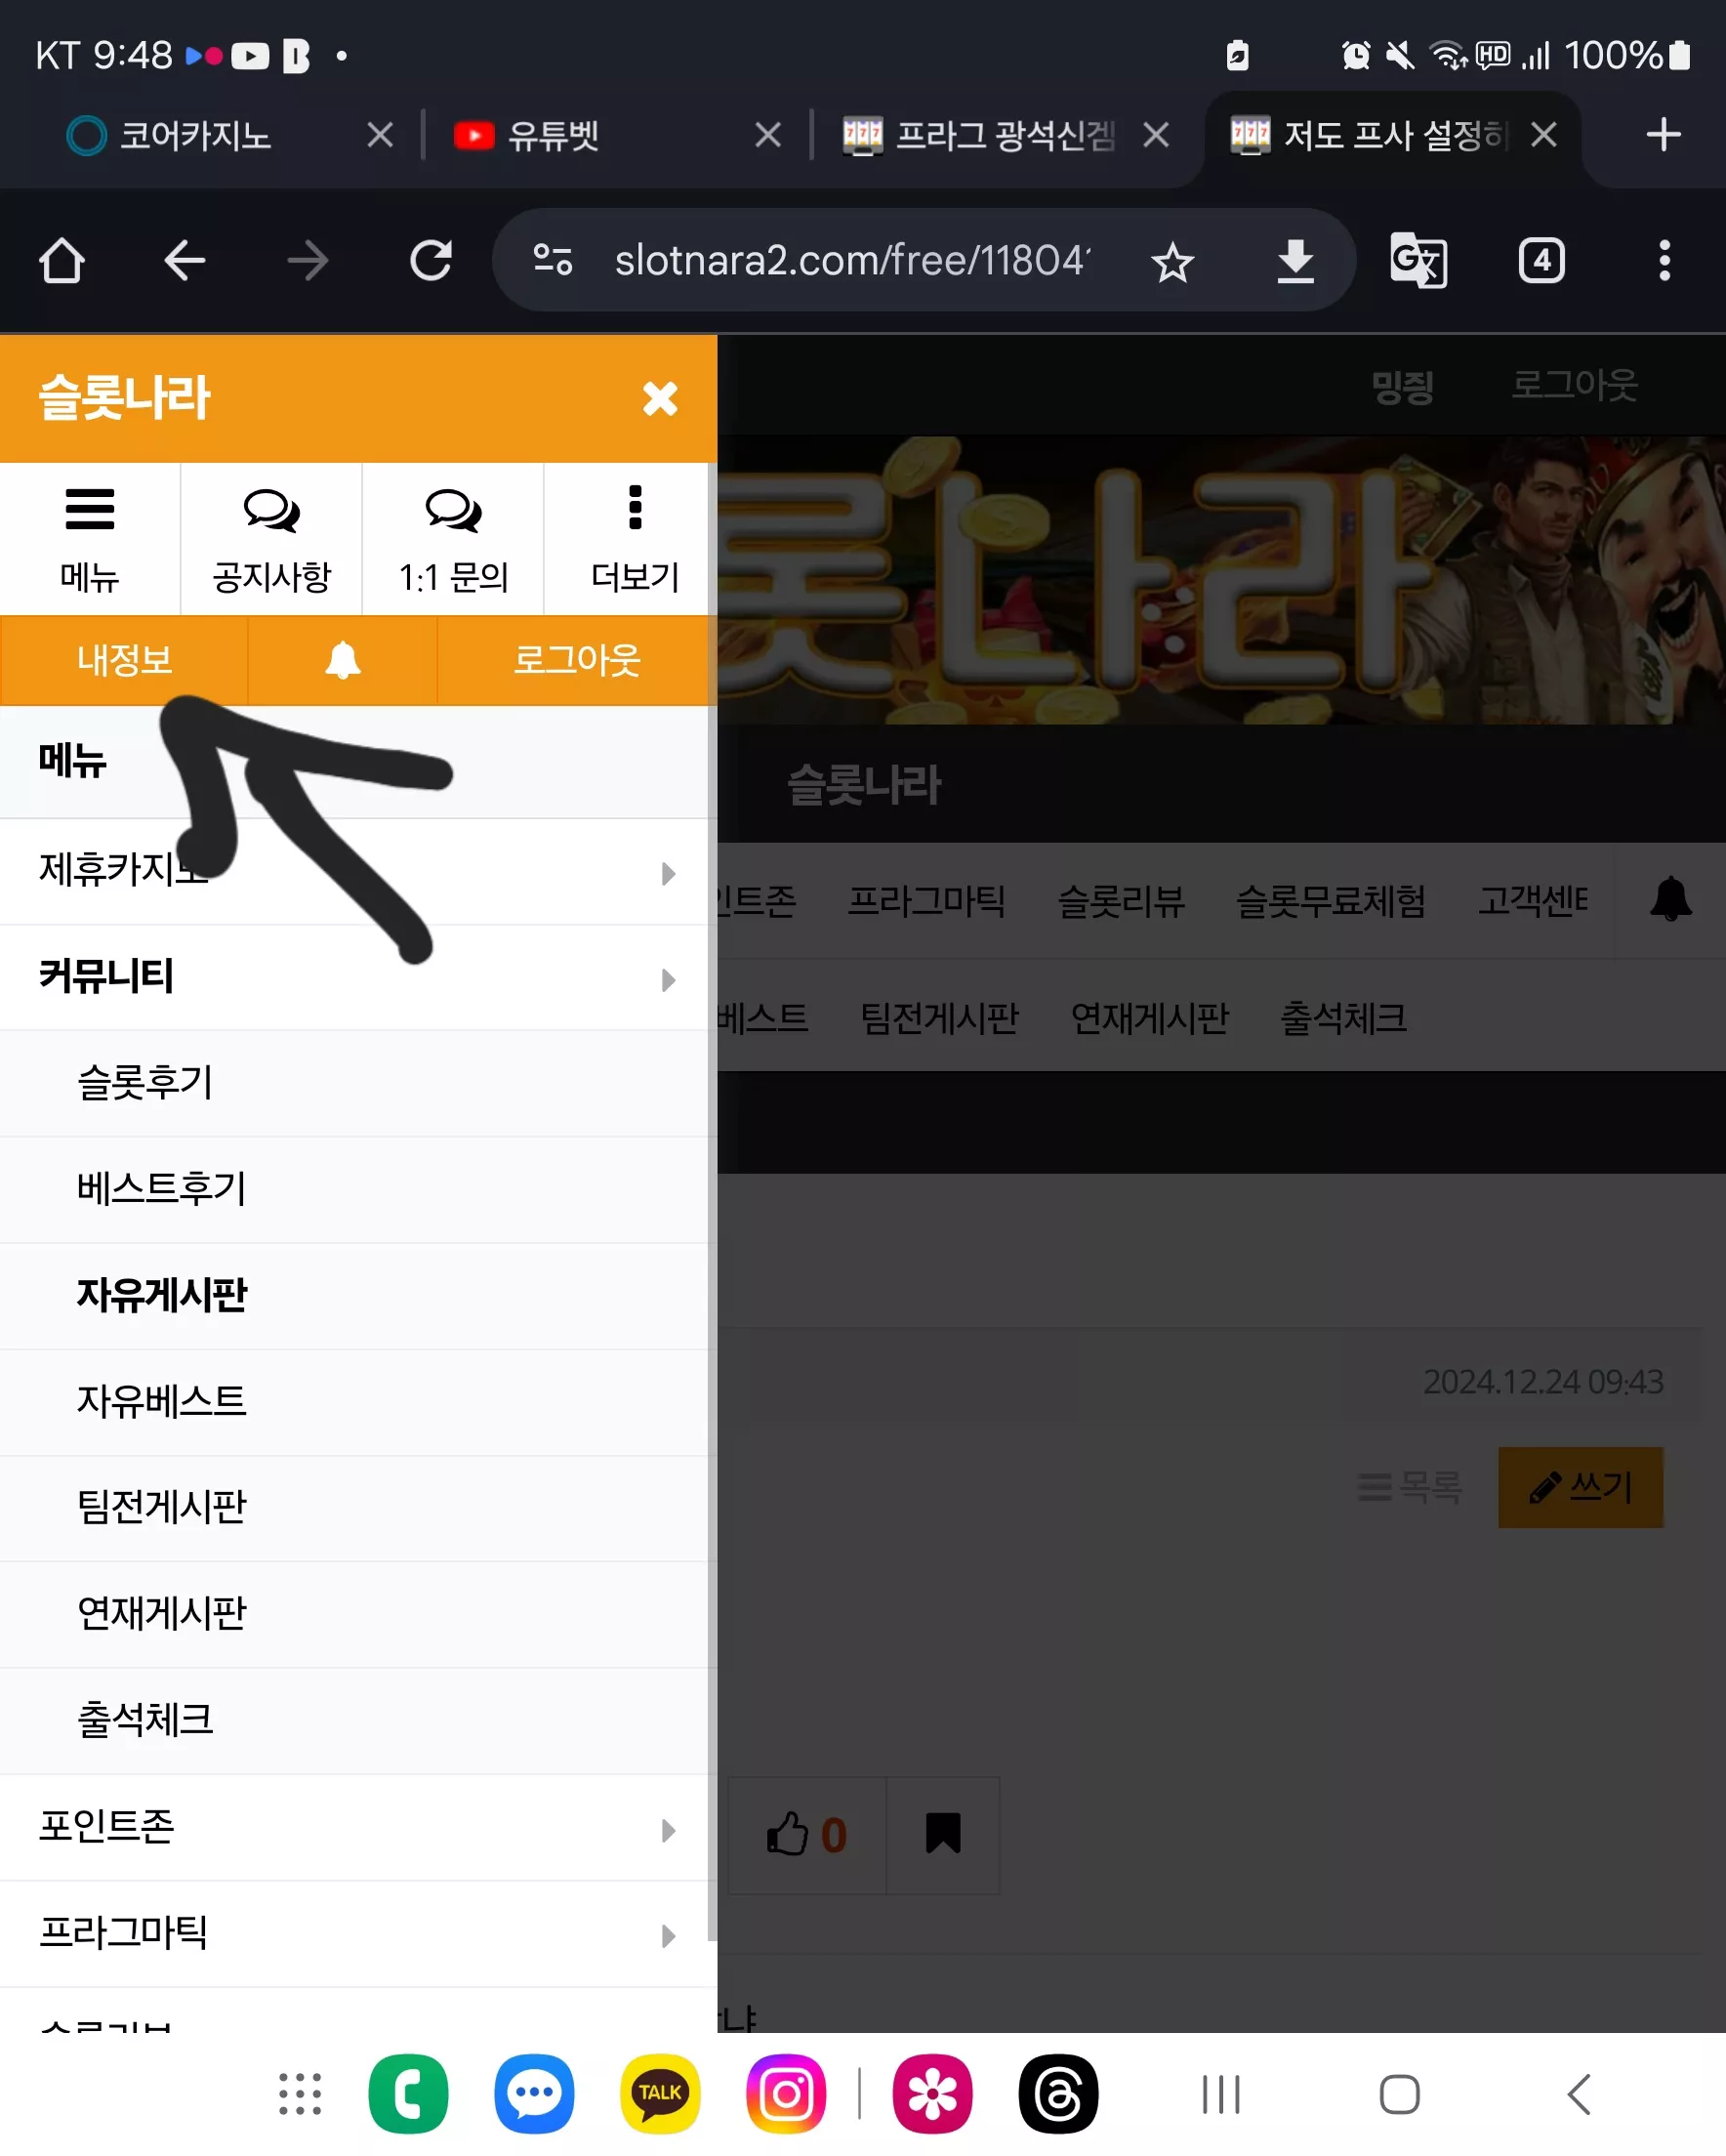Open 슬롯무료체험 in the page navigation
The image size is (1726, 2156).
[1331, 901]
